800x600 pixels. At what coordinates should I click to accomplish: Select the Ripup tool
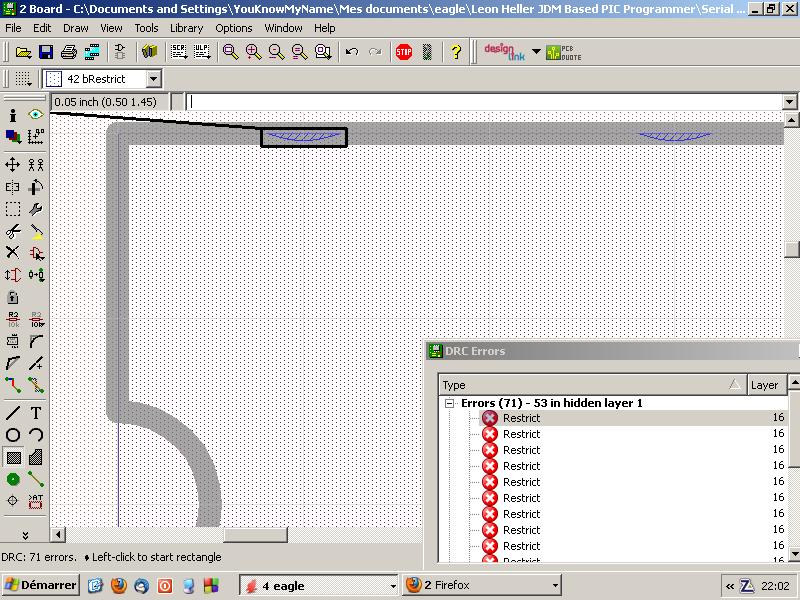pyautogui.click(x=36, y=385)
